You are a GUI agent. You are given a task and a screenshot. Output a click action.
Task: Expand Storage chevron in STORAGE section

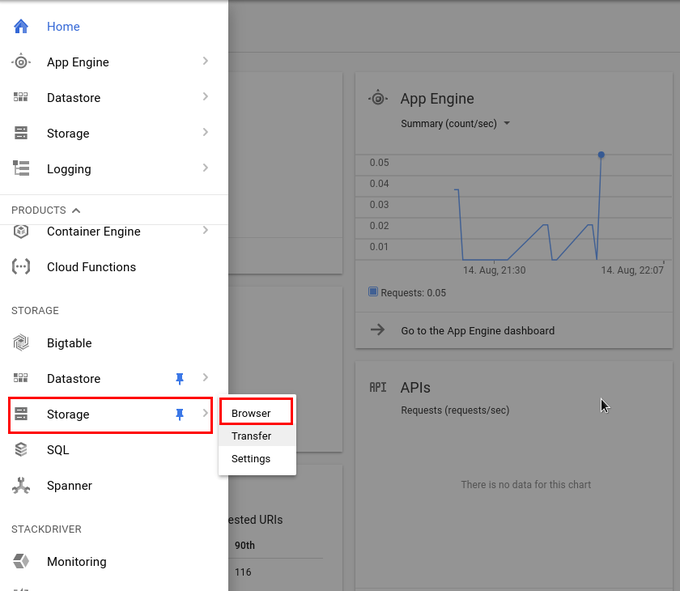[205, 413]
